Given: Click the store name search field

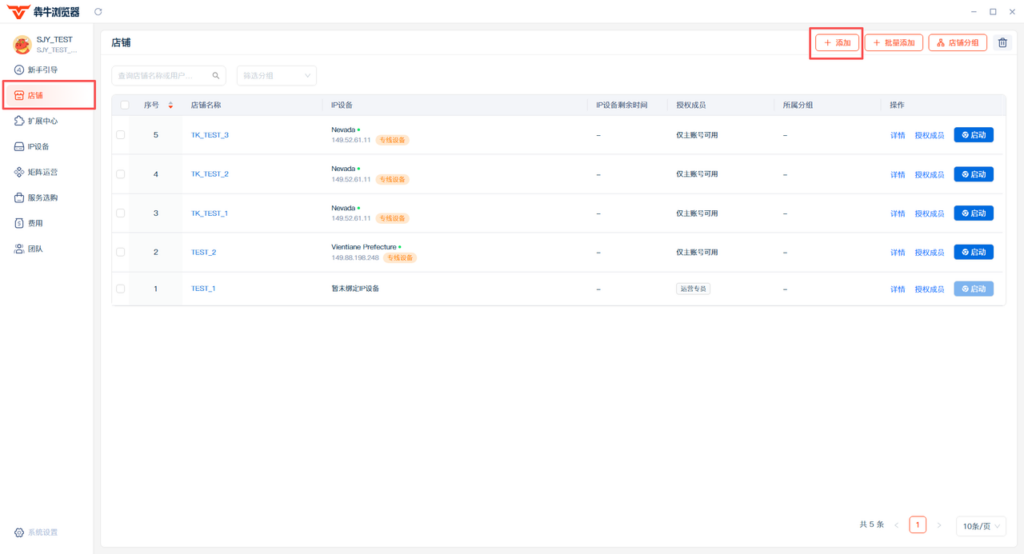Looking at the screenshot, I should coord(168,76).
